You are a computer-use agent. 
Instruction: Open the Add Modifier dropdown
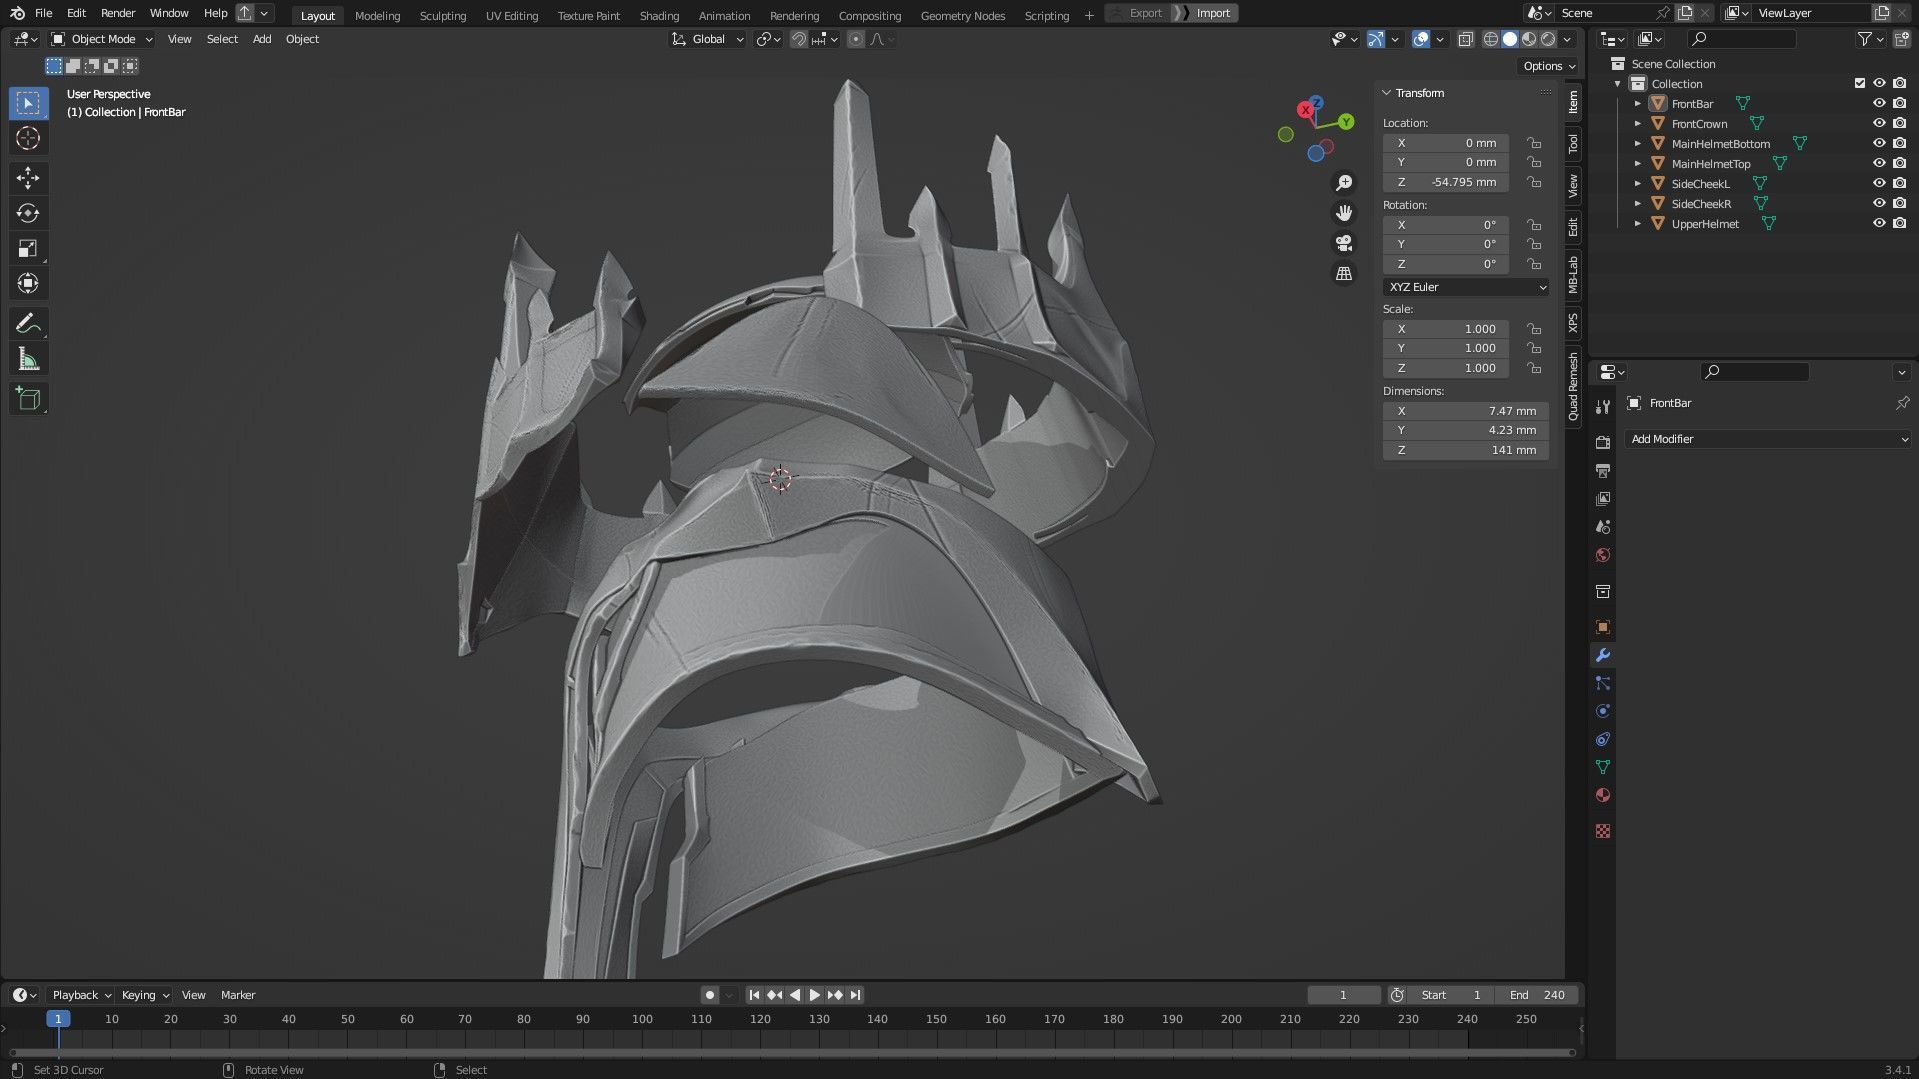[x=1768, y=439]
